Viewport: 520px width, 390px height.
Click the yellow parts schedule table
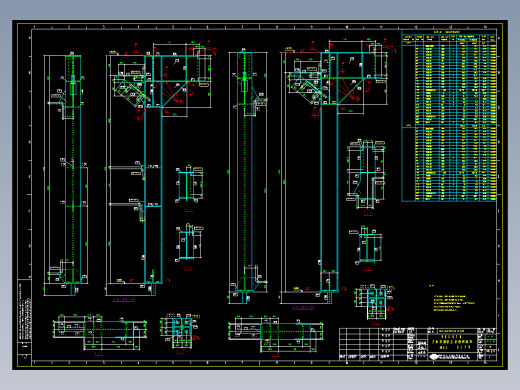pyautogui.click(x=449, y=115)
